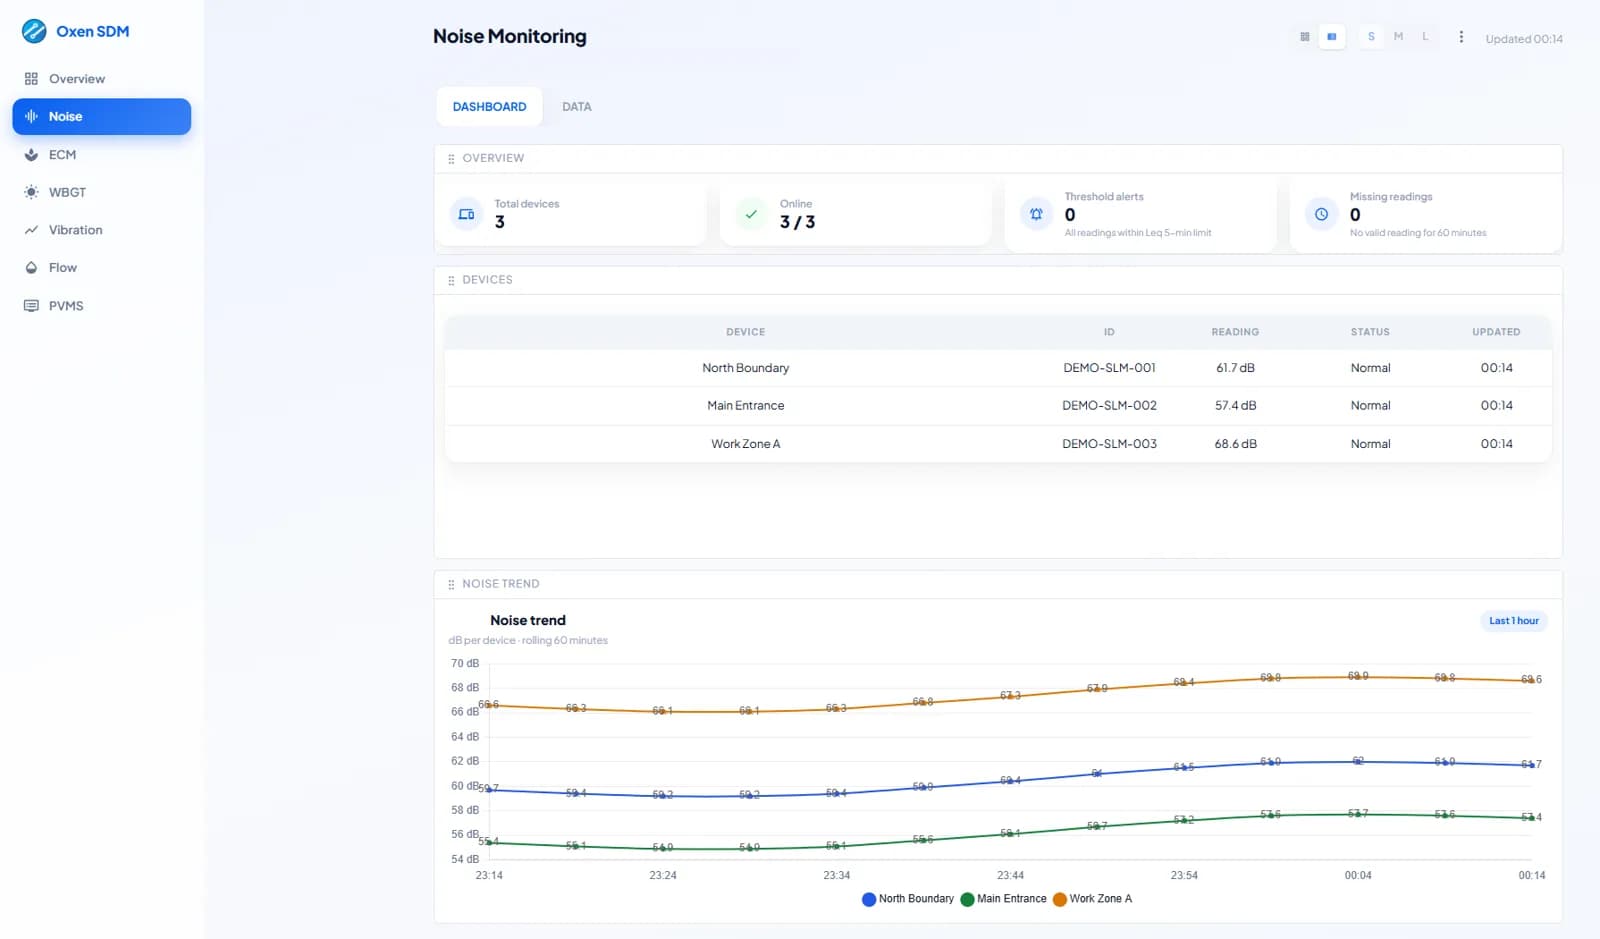Image resolution: width=1600 pixels, height=939 pixels.
Task: Select the Work Zone A device row
Action: pos(998,444)
